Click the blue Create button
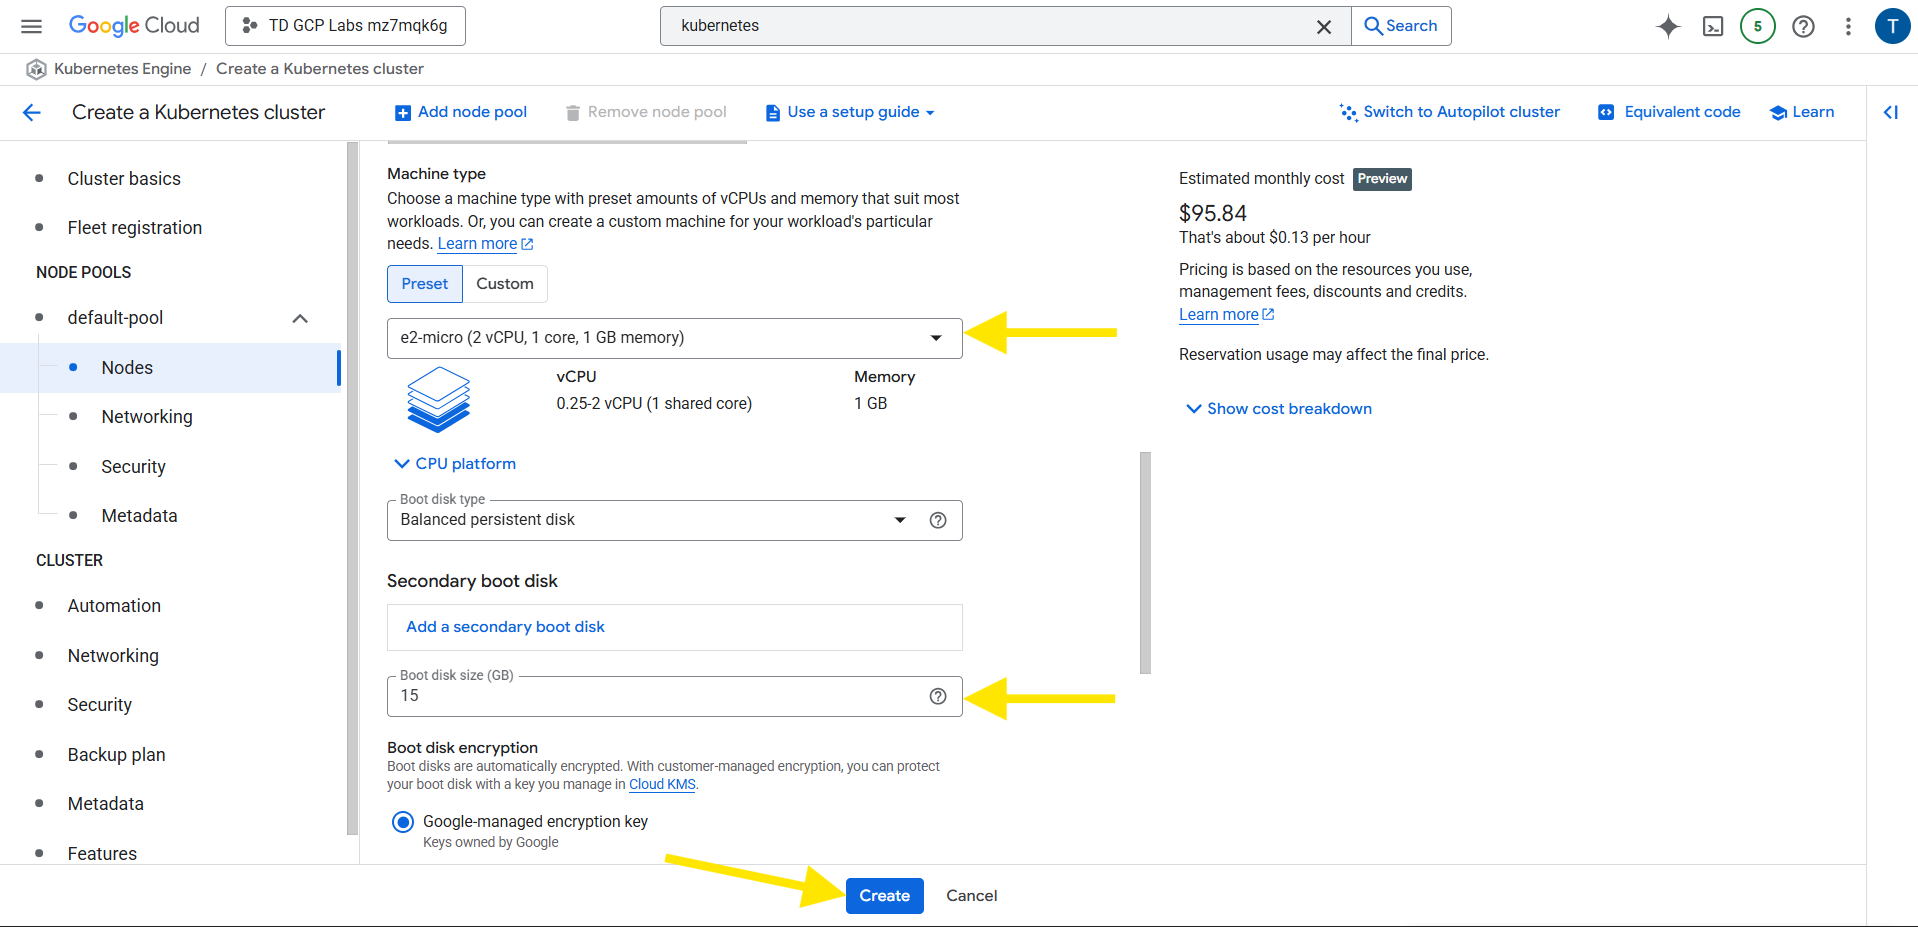 point(884,896)
